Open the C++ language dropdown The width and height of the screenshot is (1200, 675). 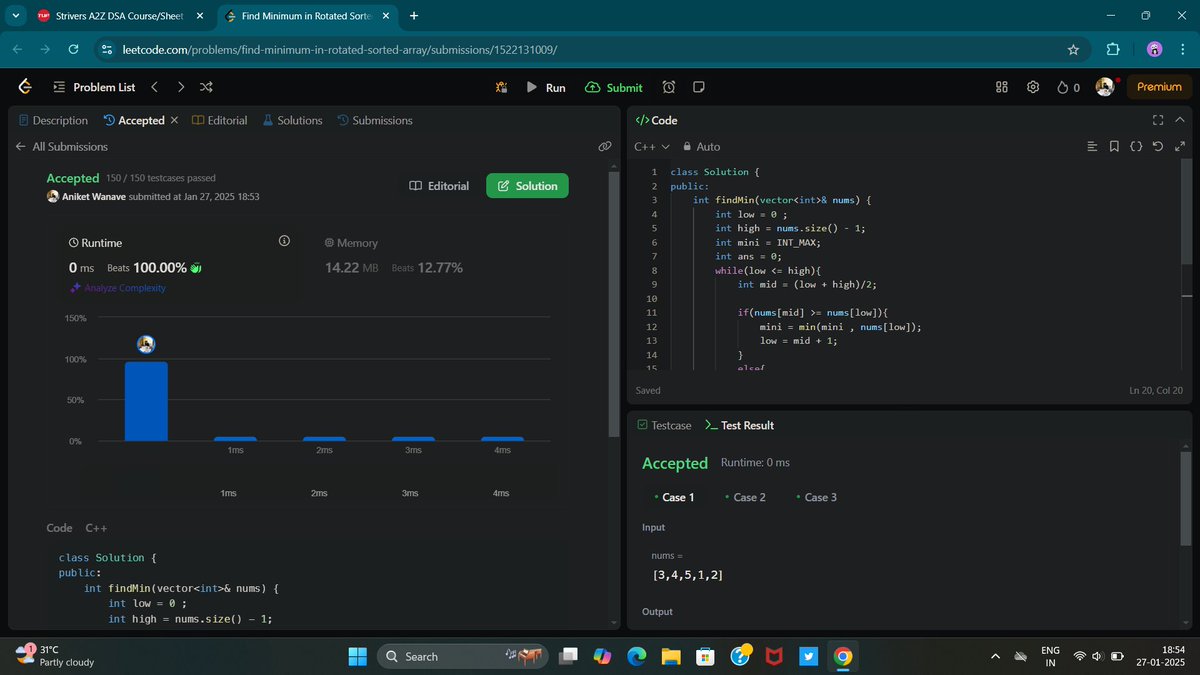[652, 146]
